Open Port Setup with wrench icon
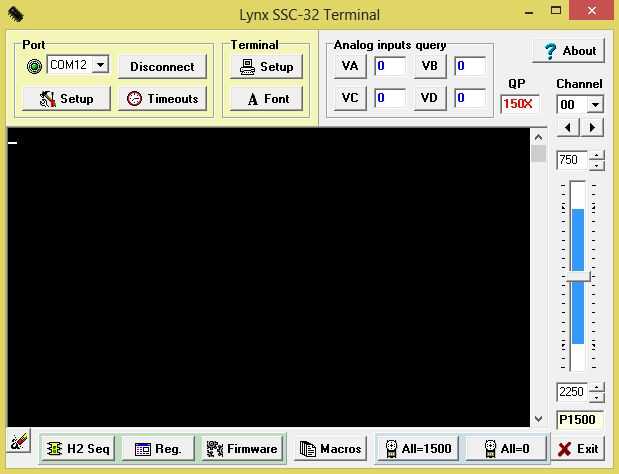The image size is (619, 474). tap(66, 98)
